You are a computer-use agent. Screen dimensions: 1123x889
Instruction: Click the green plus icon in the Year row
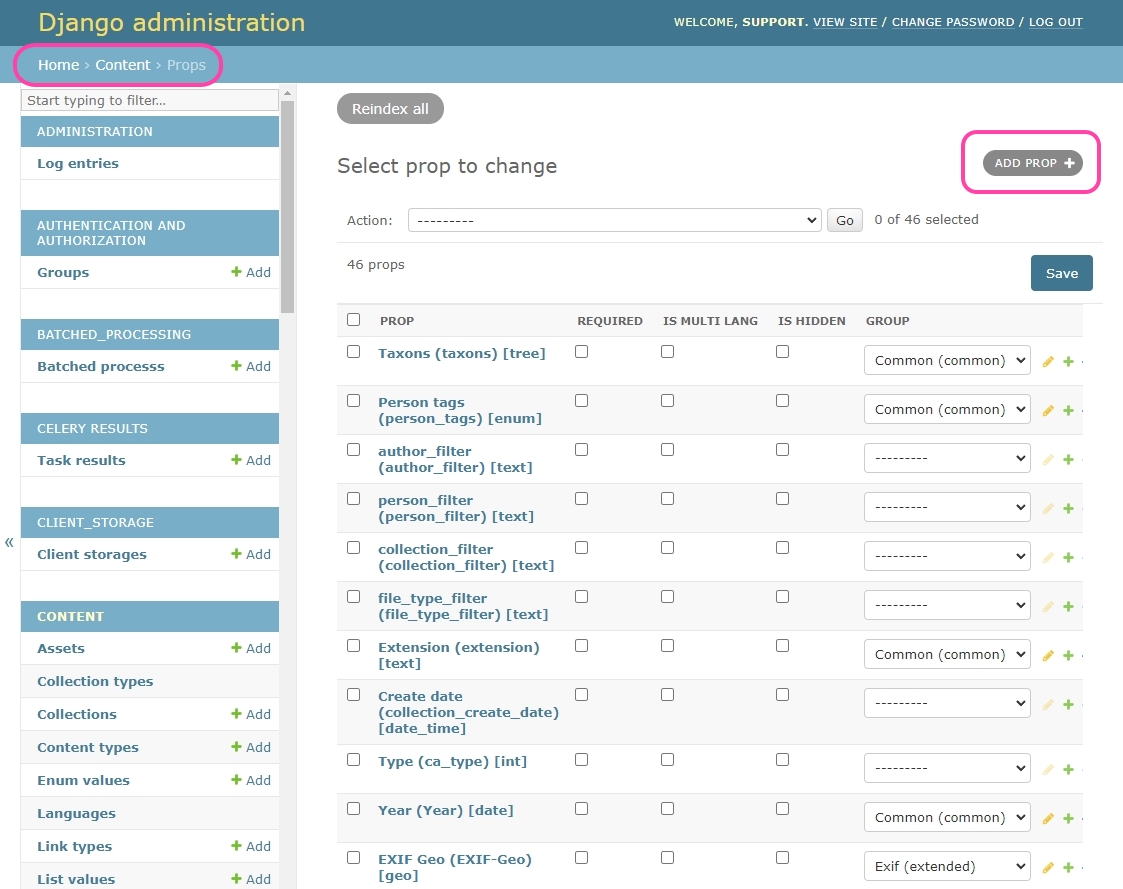pos(1069,819)
